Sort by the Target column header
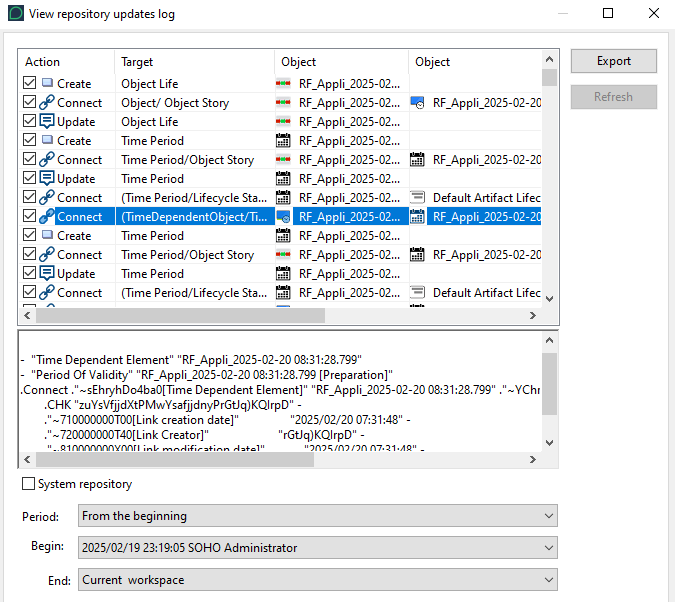Viewport: 675px width, 602px height. point(194,62)
